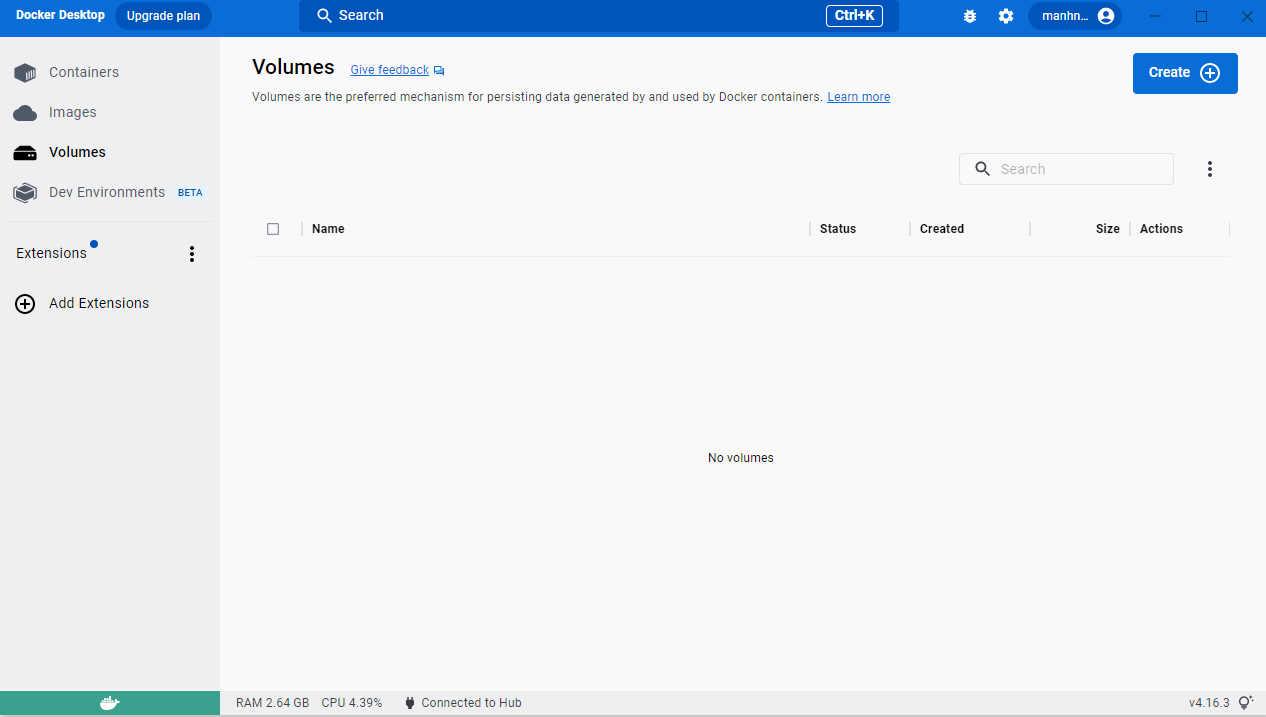Click the Docker whale status icon
1266x717 pixels.
(x=110, y=703)
